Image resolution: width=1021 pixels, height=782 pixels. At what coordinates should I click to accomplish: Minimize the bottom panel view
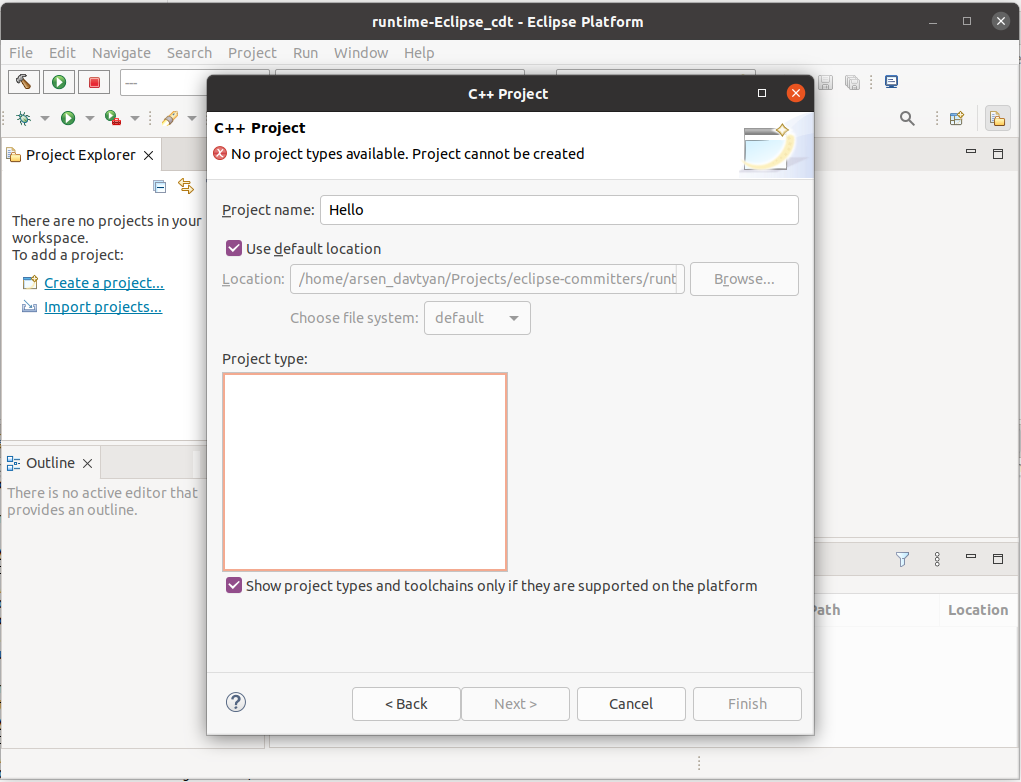tap(971, 557)
